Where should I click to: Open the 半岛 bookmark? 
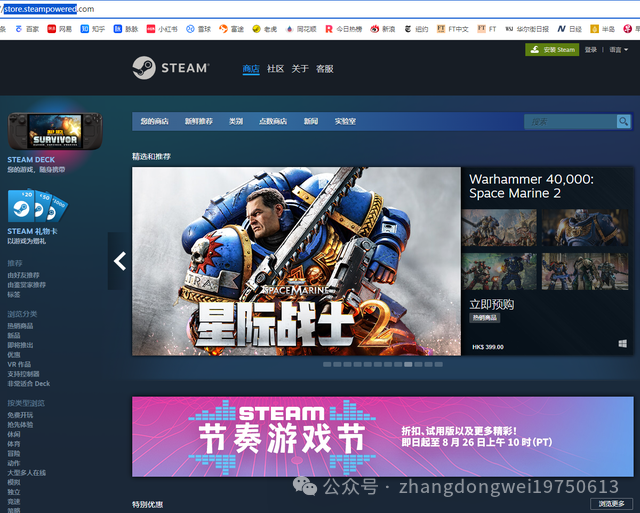[602, 29]
